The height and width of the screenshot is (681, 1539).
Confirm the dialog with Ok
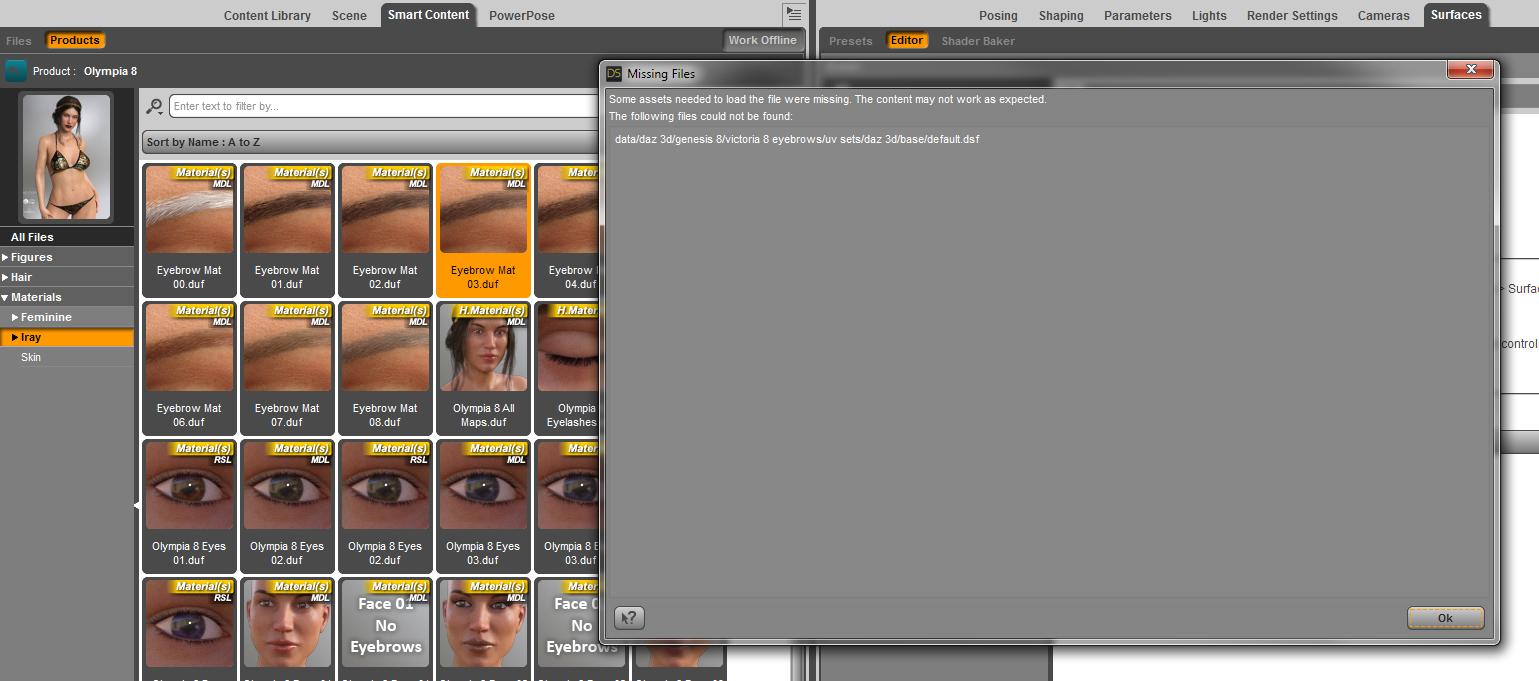[x=1445, y=618]
